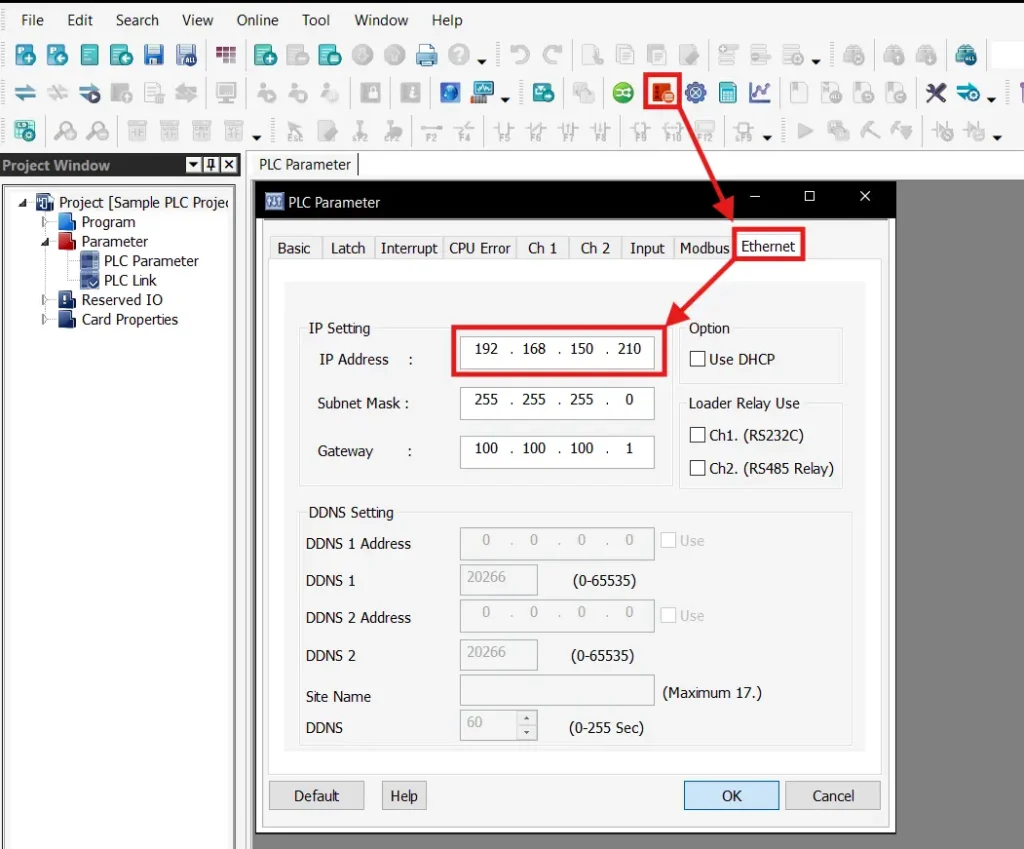
Task: Expand the Reserved IO tree node
Action: point(44,299)
